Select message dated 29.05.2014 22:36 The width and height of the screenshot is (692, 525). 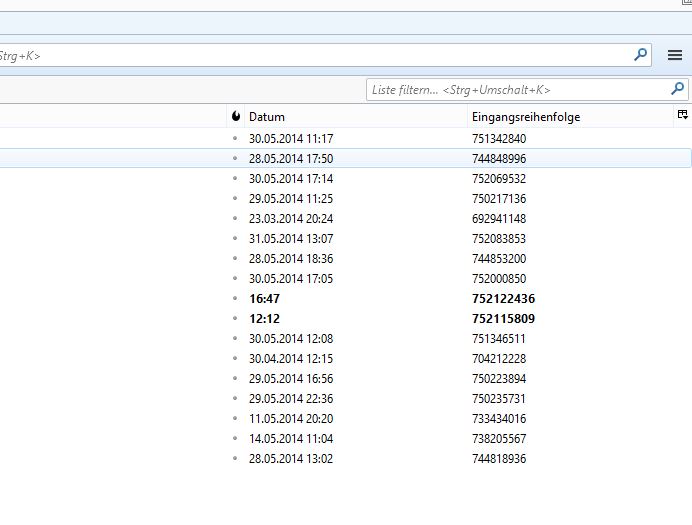[x=291, y=398]
